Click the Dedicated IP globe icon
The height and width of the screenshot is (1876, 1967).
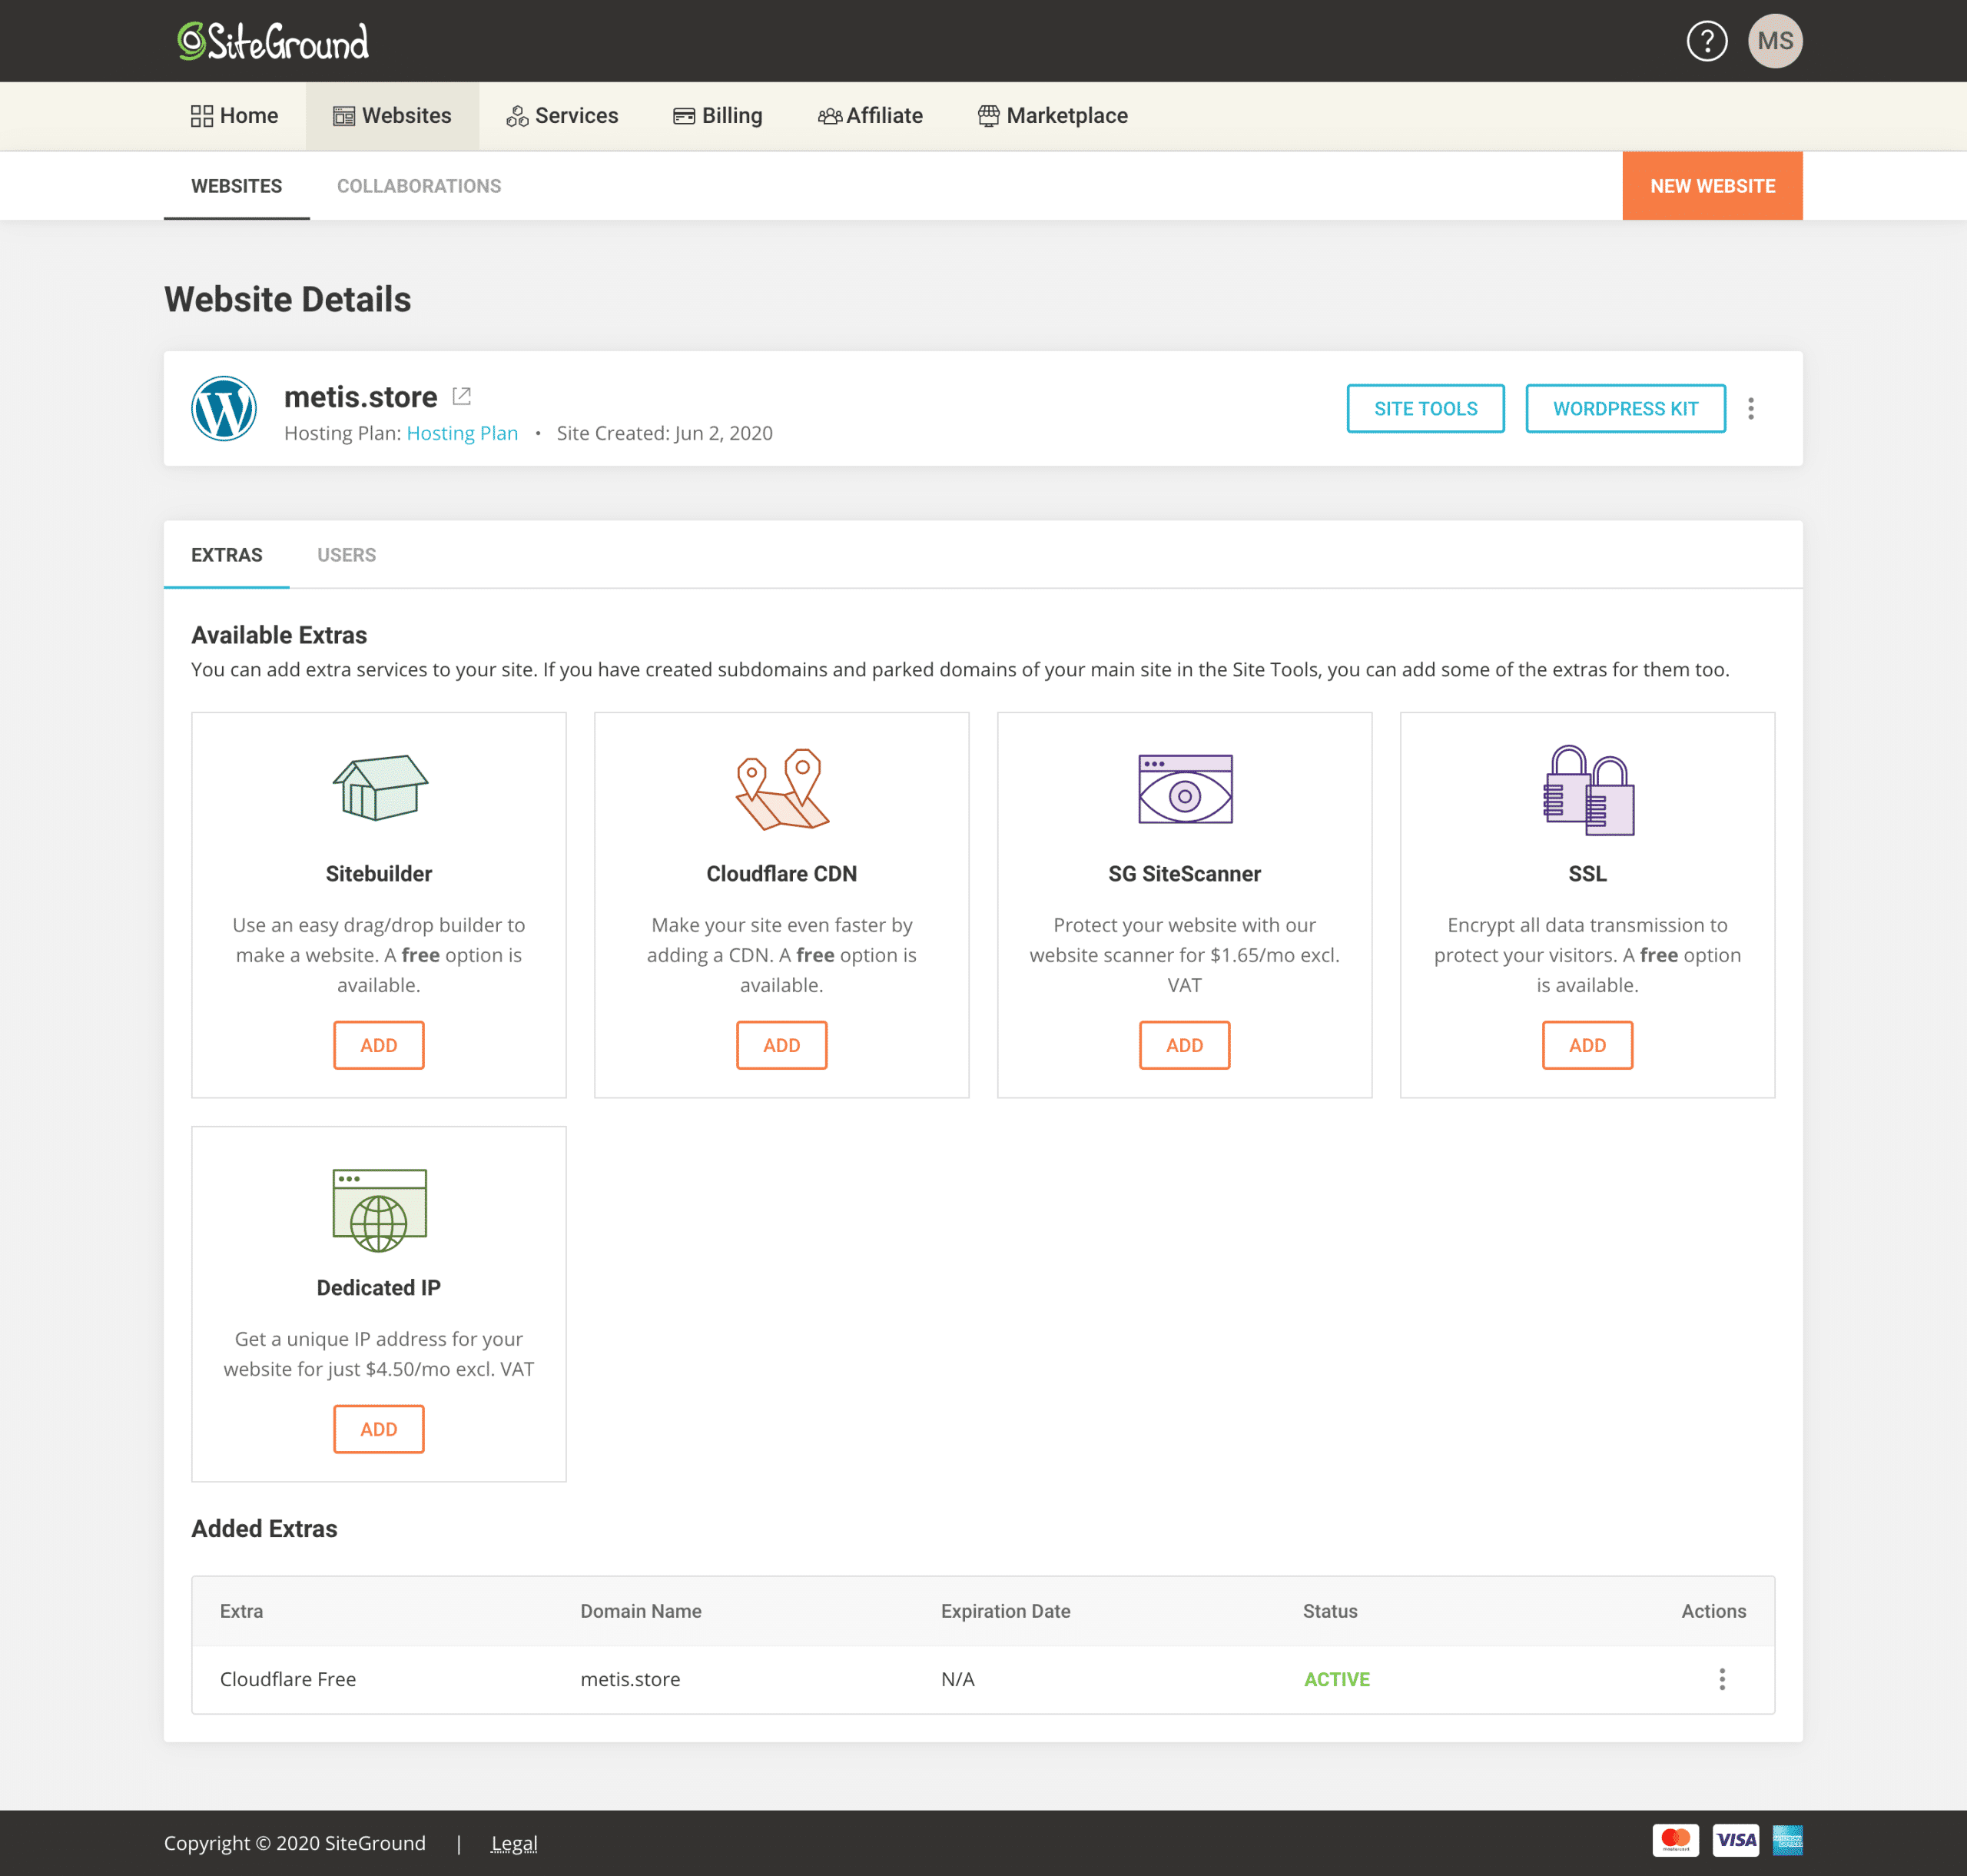[379, 1210]
